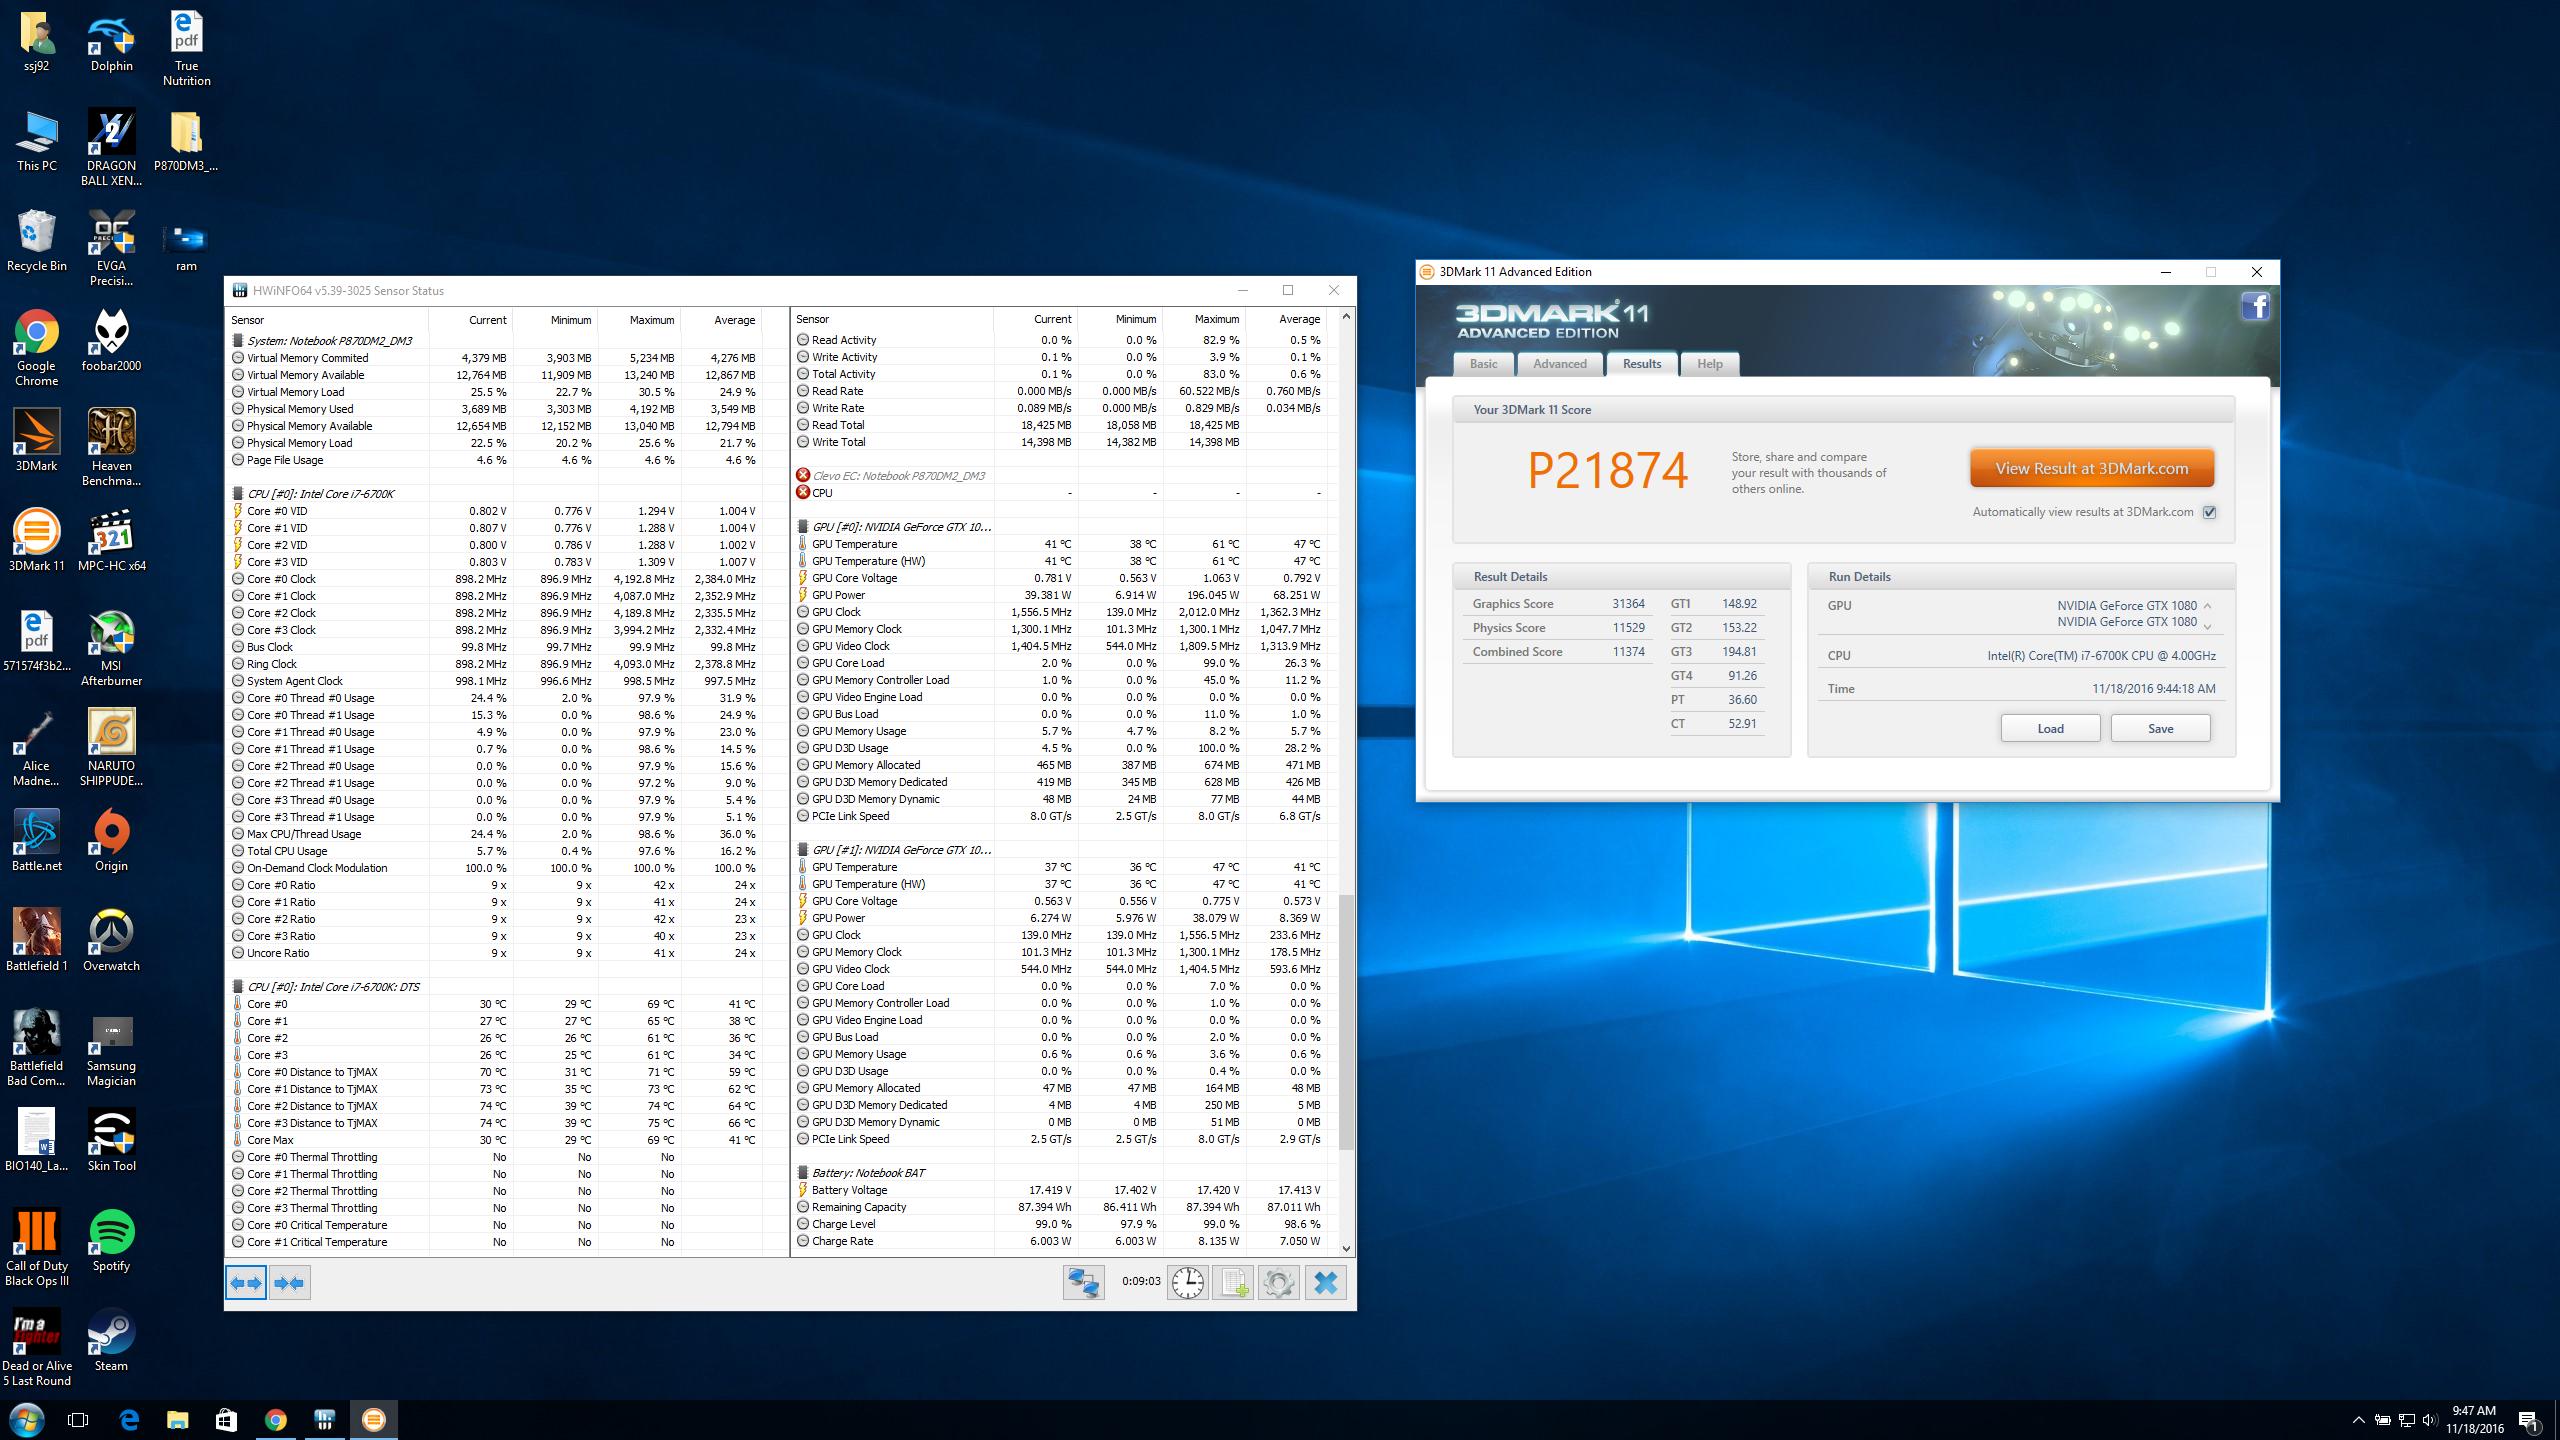The height and width of the screenshot is (1440, 2560).
Task: Show hidden system tray icons chevron
Action: [2358, 1420]
